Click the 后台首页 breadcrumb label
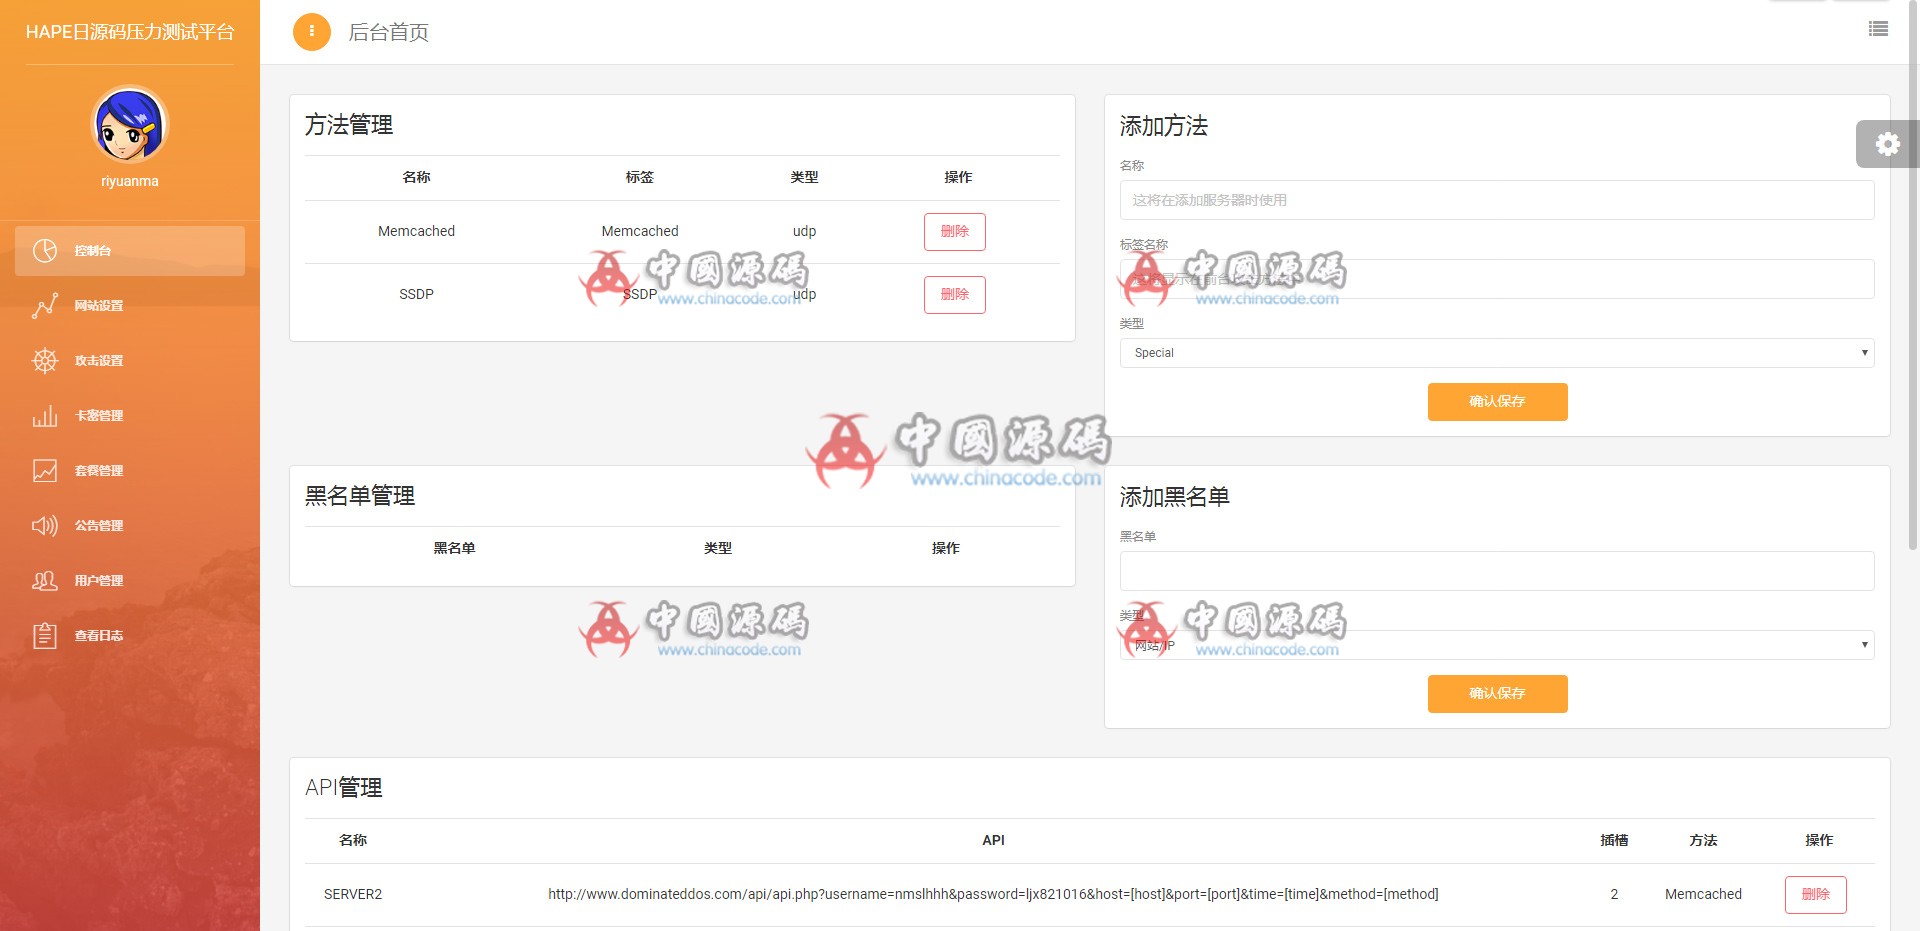The width and height of the screenshot is (1920, 931). coord(388,32)
